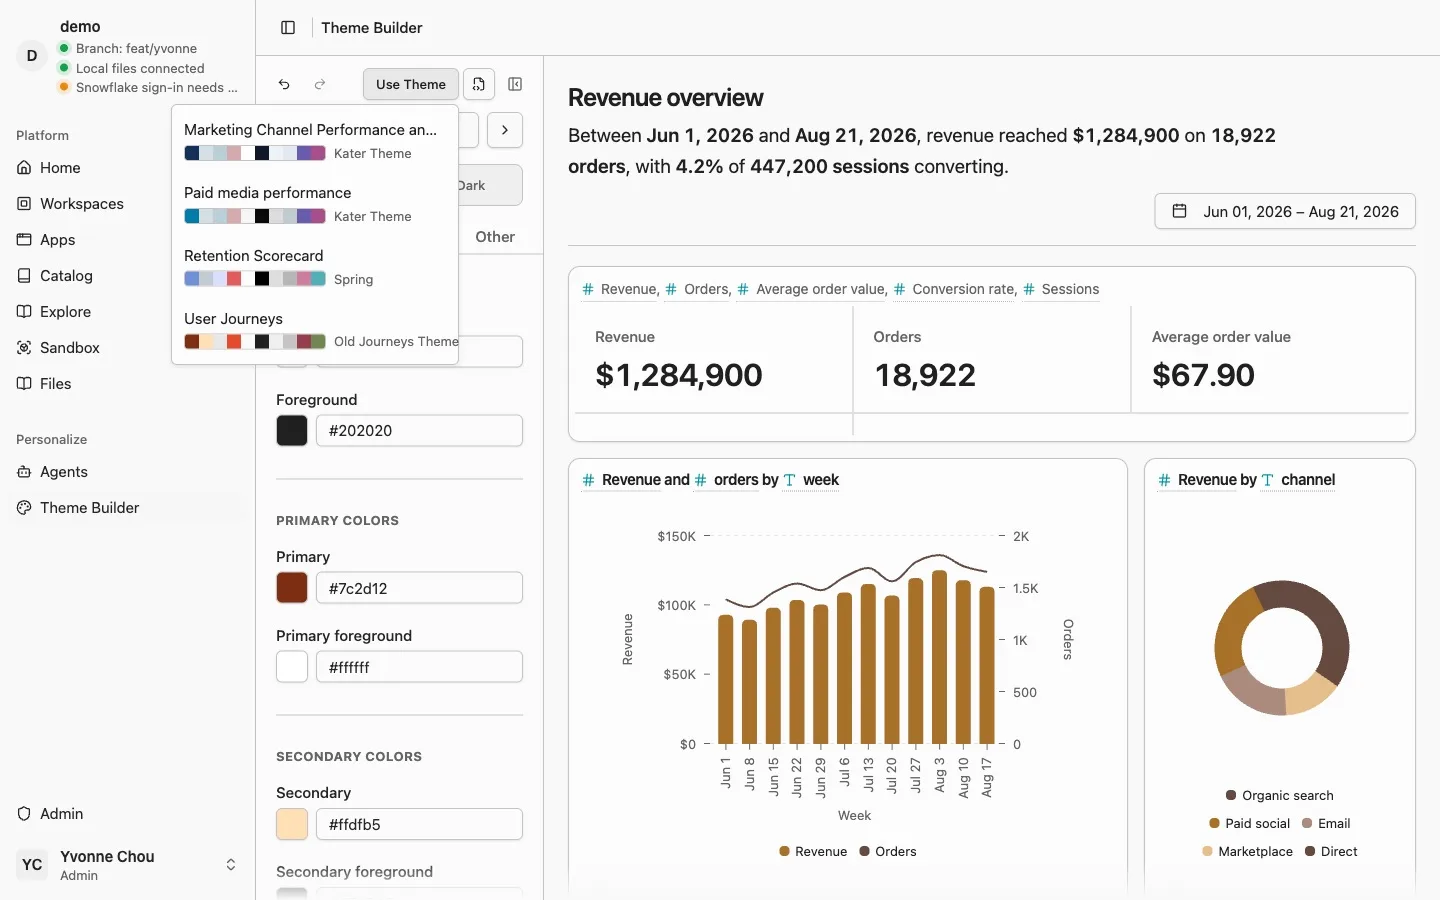This screenshot has width=1440, height=900.
Task: Click the Use Theme button
Action: point(411,85)
